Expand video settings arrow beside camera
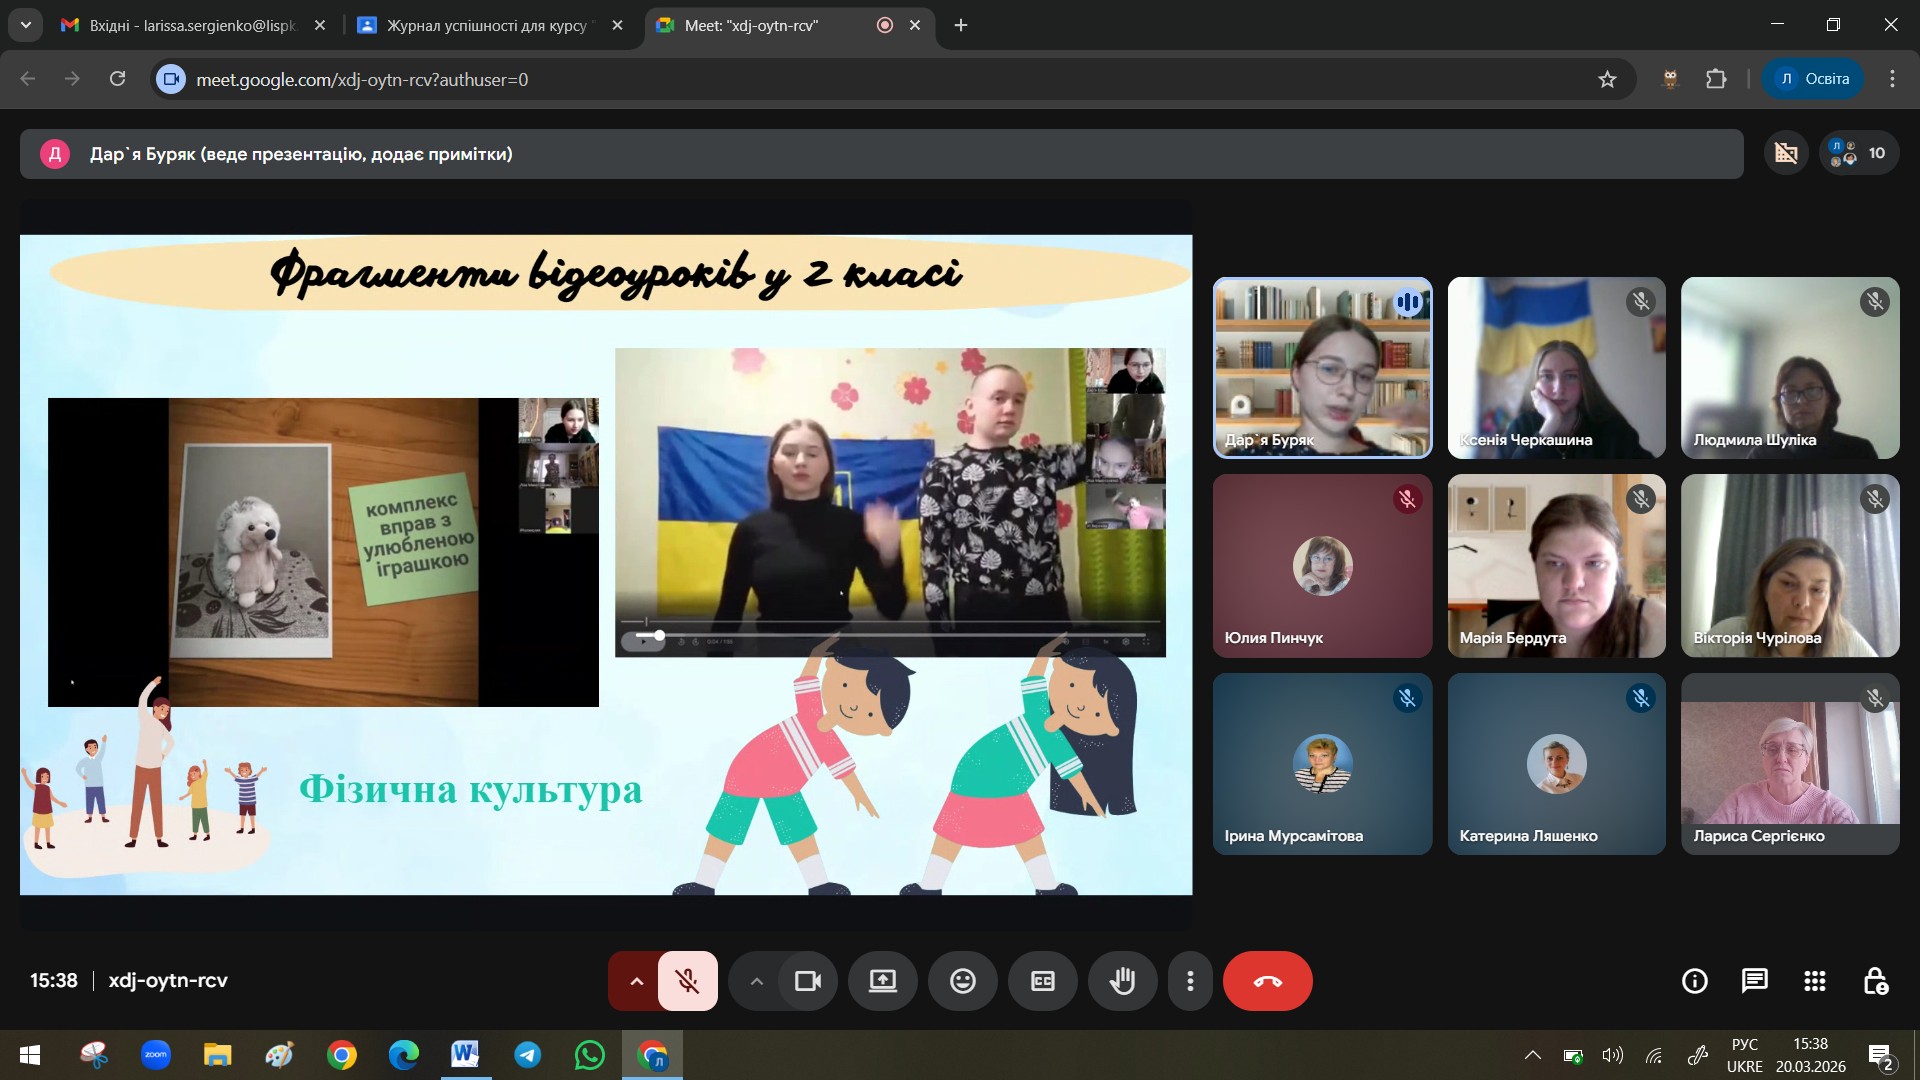The width and height of the screenshot is (1920, 1080). [757, 981]
